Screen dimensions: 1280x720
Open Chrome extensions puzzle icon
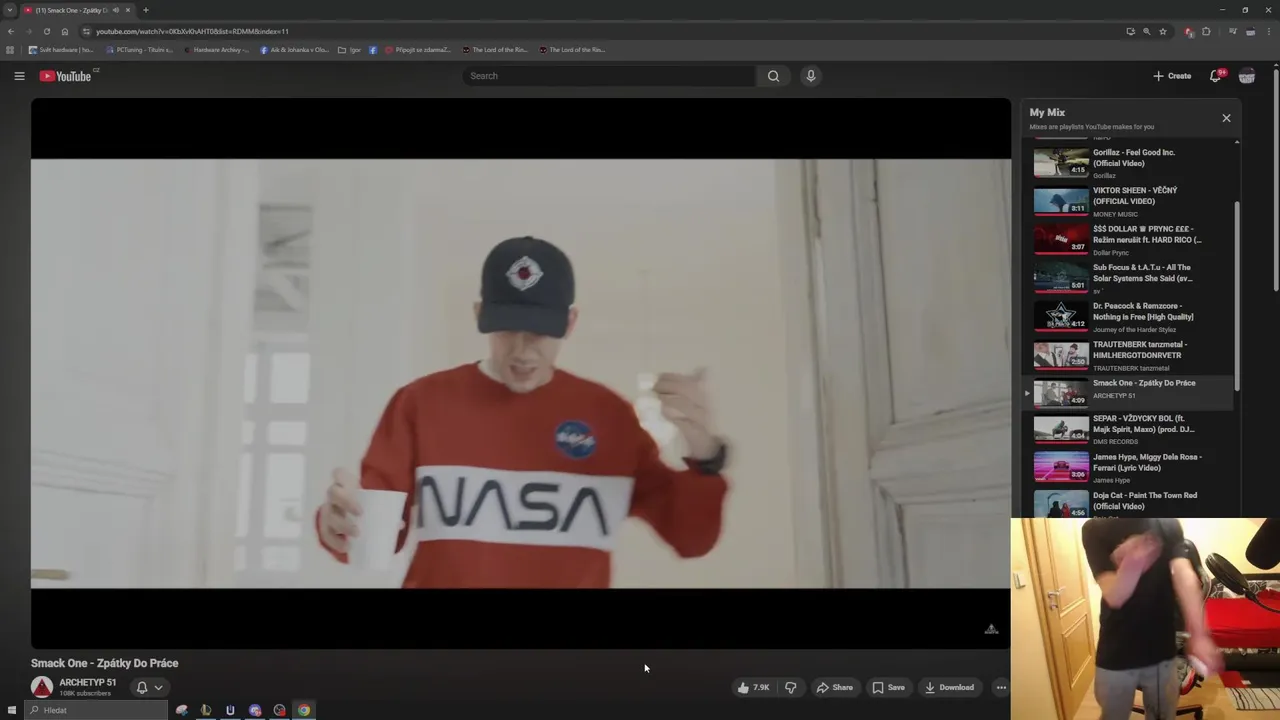click(x=1206, y=31)
